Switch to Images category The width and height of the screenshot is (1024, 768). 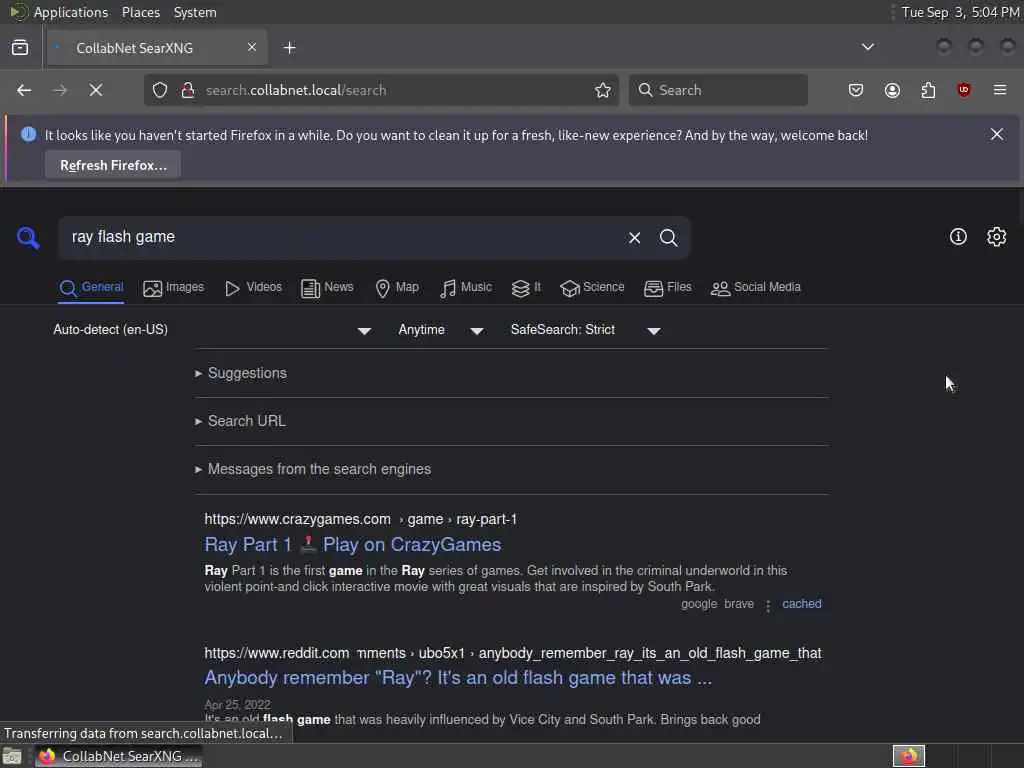point(174,287)
